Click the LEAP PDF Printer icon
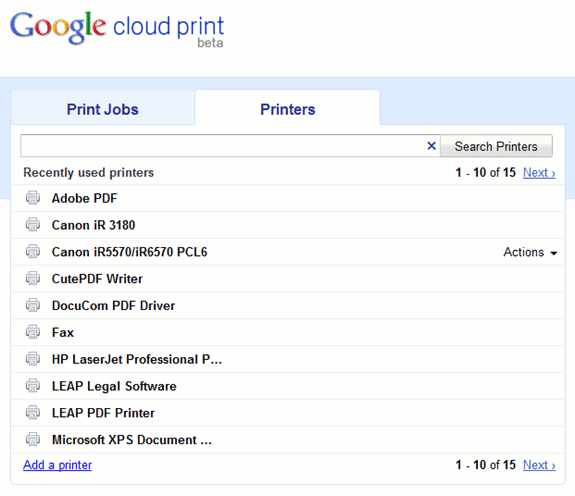 tap(33, 413)
